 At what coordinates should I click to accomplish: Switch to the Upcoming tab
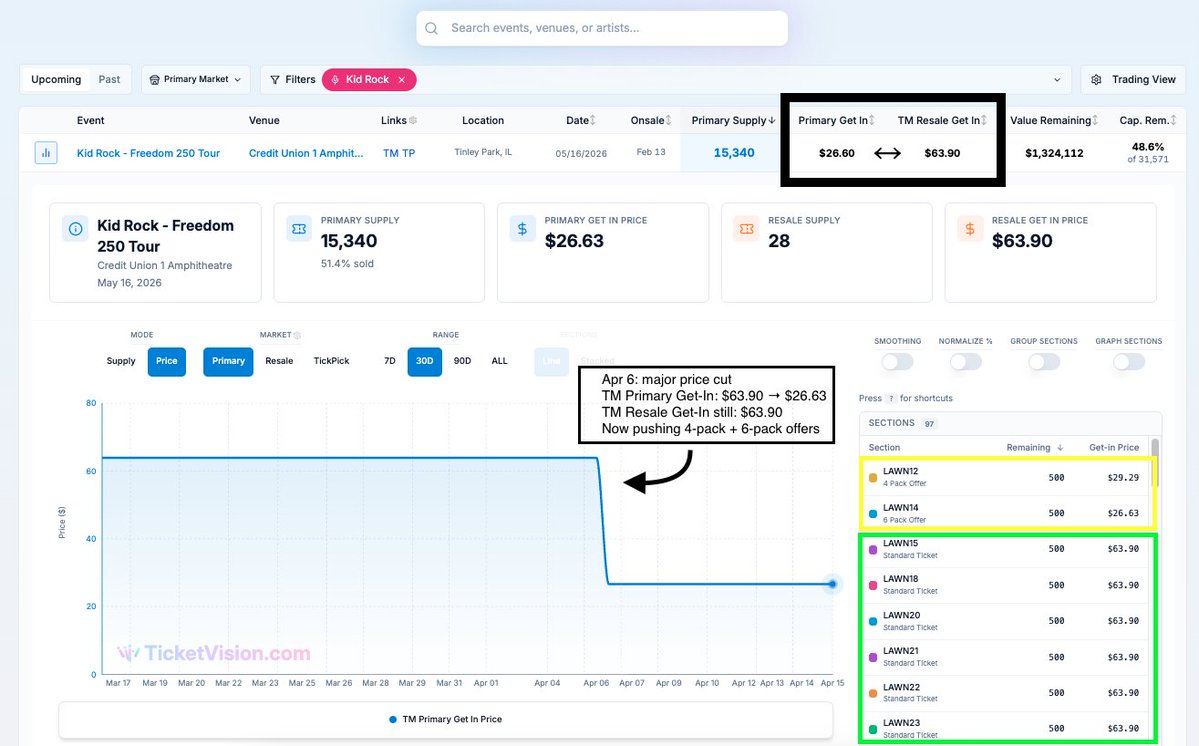(56, 79)
